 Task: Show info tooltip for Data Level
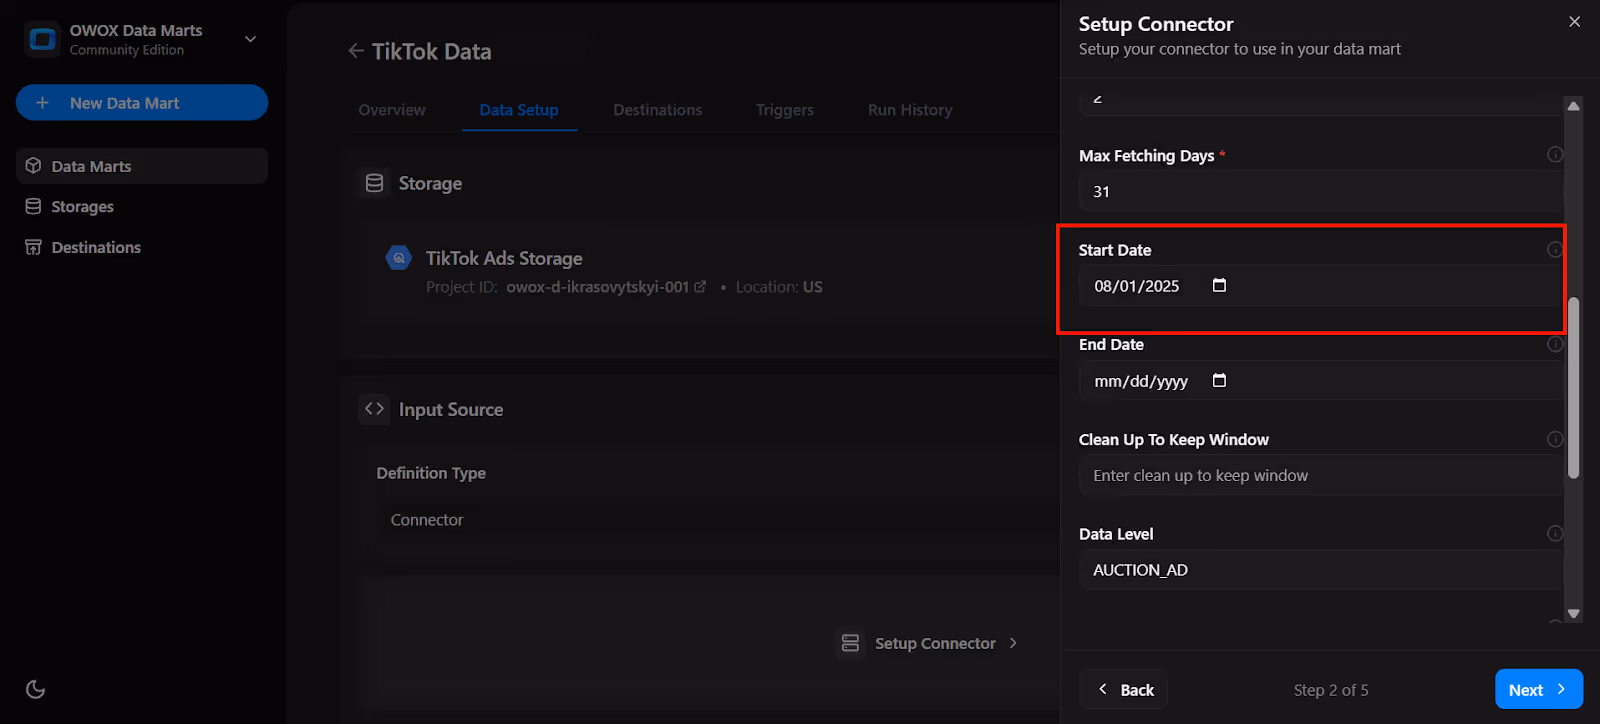(1555, 533)
